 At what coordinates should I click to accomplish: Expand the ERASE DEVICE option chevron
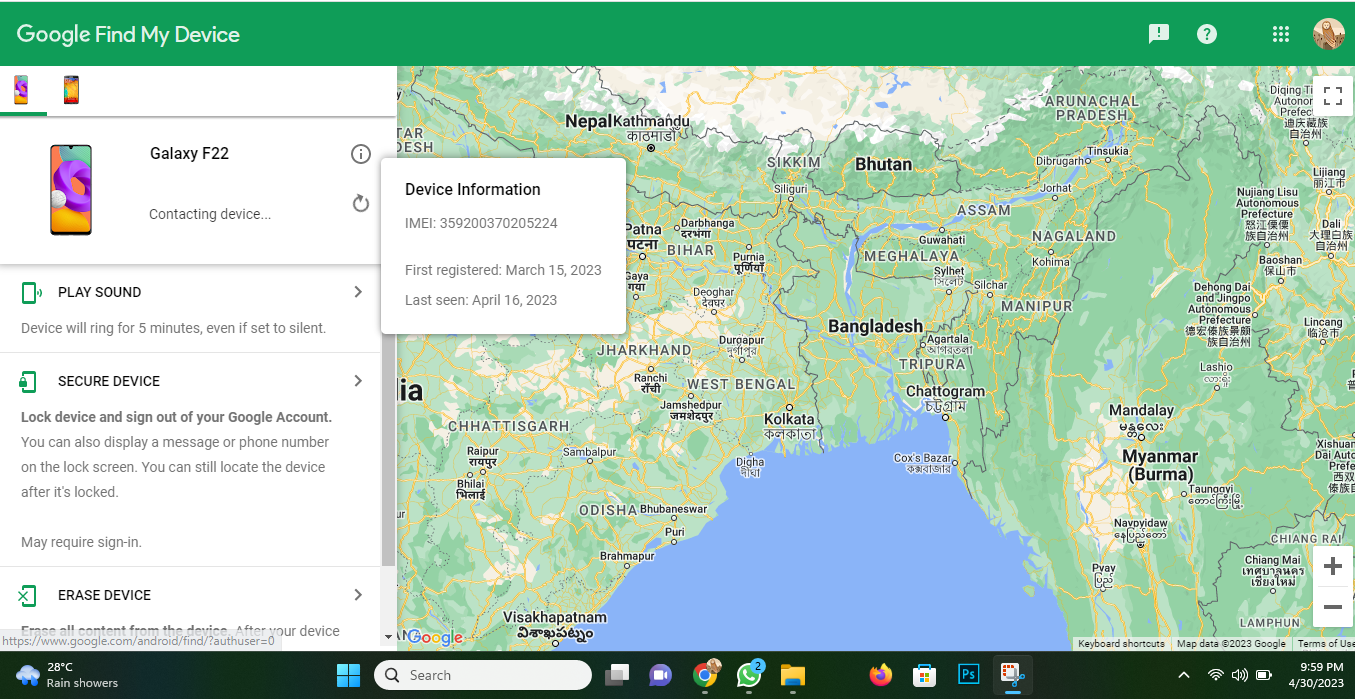358,595
